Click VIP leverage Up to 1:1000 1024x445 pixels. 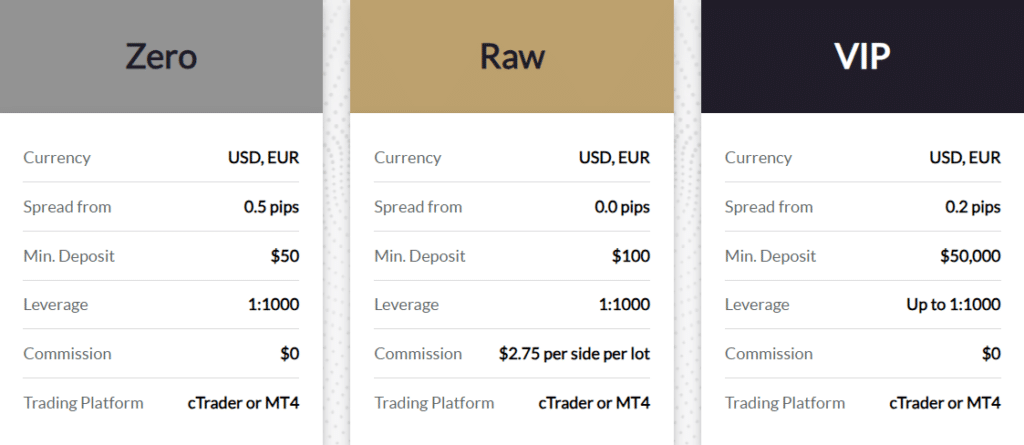coord(953,305)
